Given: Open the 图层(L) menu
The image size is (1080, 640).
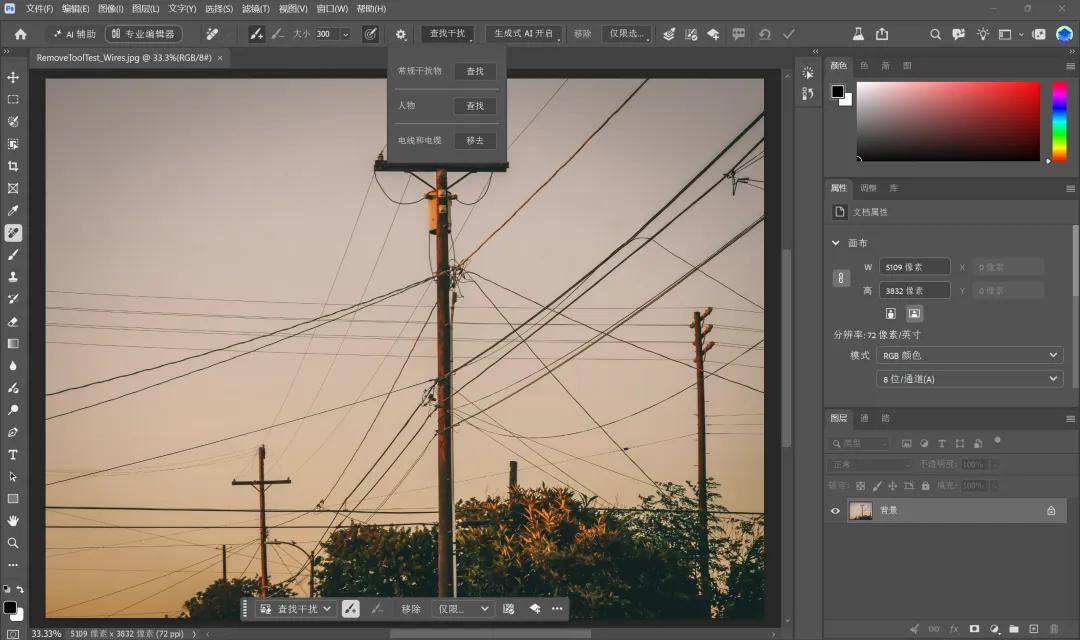Looking at the screenshot, I should tap(145, 9).
